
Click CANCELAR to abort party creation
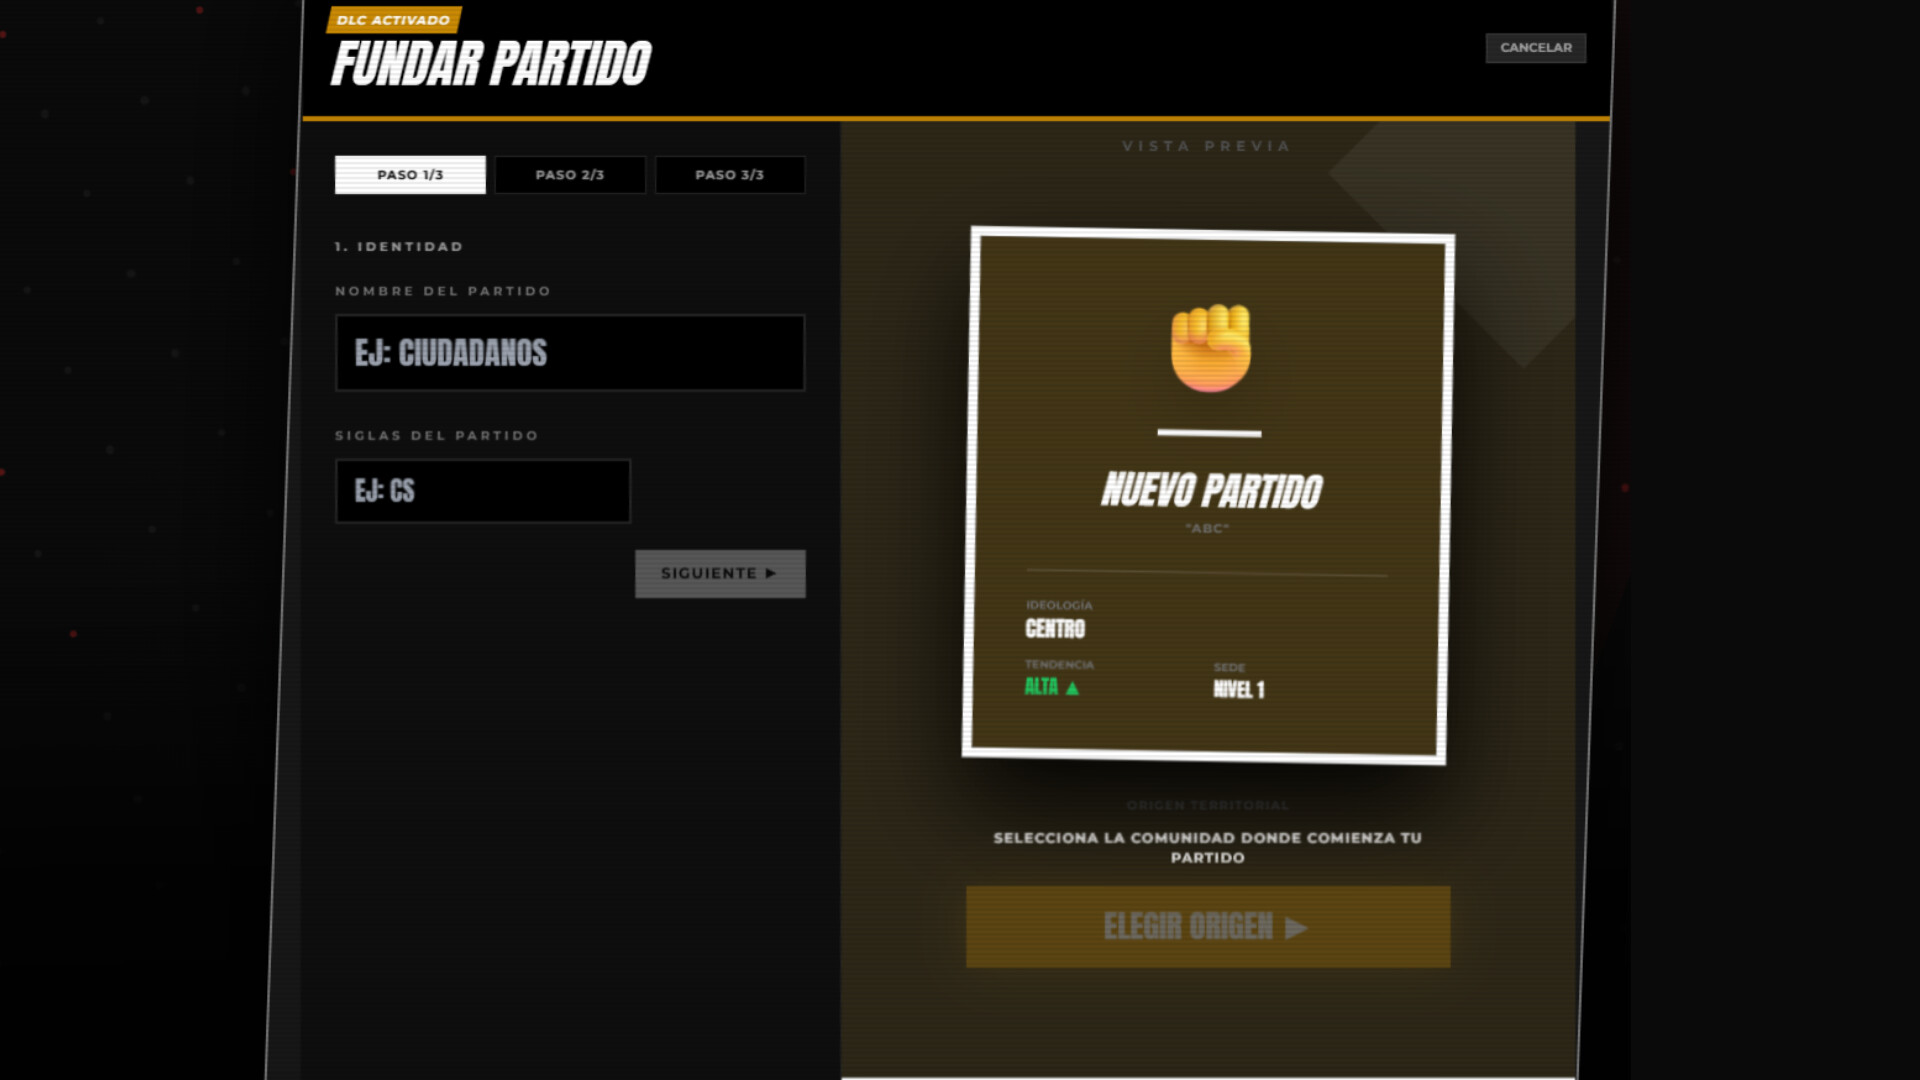[x=1536, y=47]
